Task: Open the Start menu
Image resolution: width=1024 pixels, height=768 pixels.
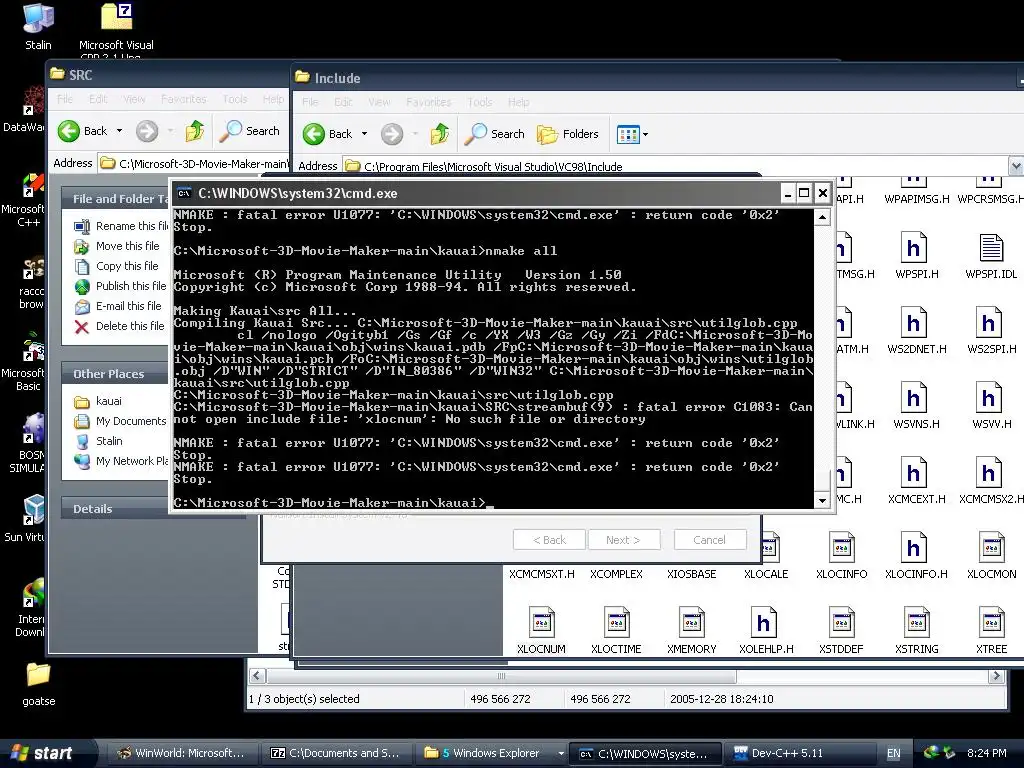Action: pos(47,753)
